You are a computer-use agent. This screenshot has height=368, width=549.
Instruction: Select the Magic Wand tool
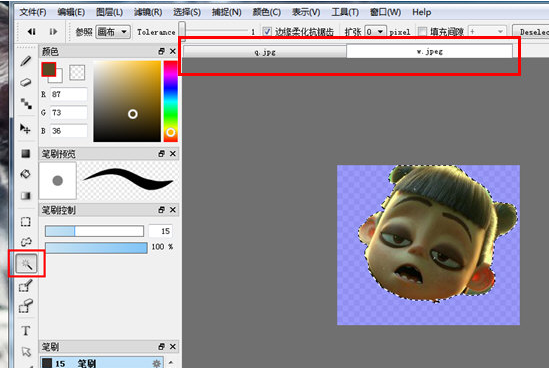pyautogui.click(x=26, y=264)
